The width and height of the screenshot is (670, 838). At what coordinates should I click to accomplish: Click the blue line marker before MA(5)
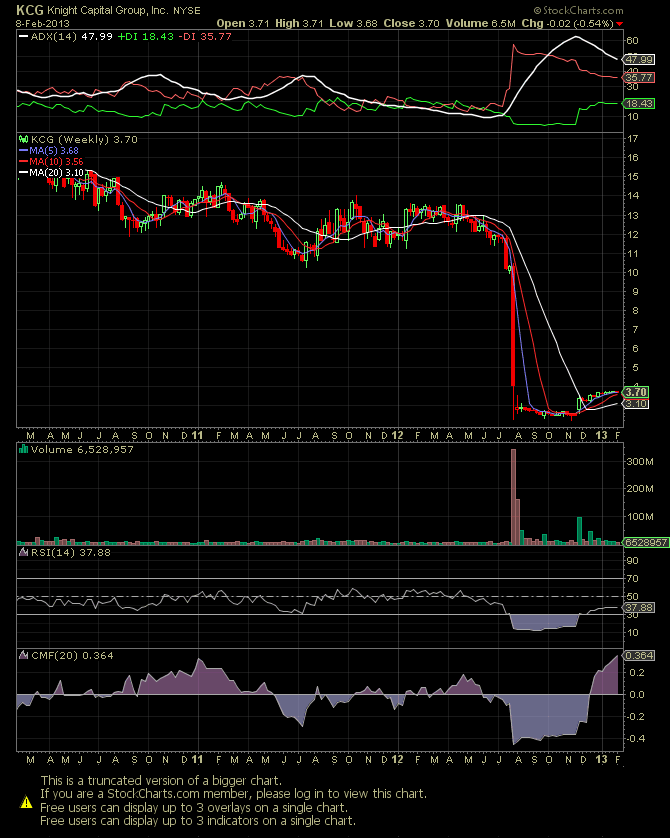(x=24, y=151)
